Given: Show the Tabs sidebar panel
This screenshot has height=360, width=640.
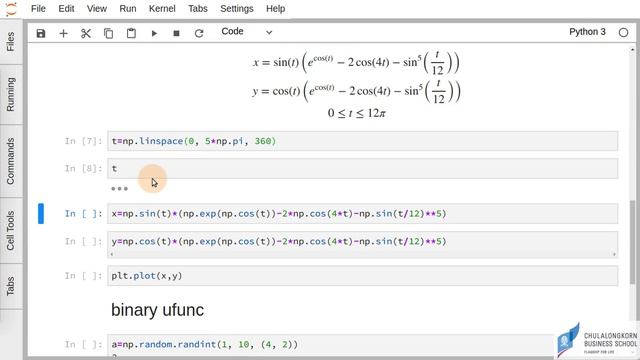Looking at the screenshot, I should [11, 286].
